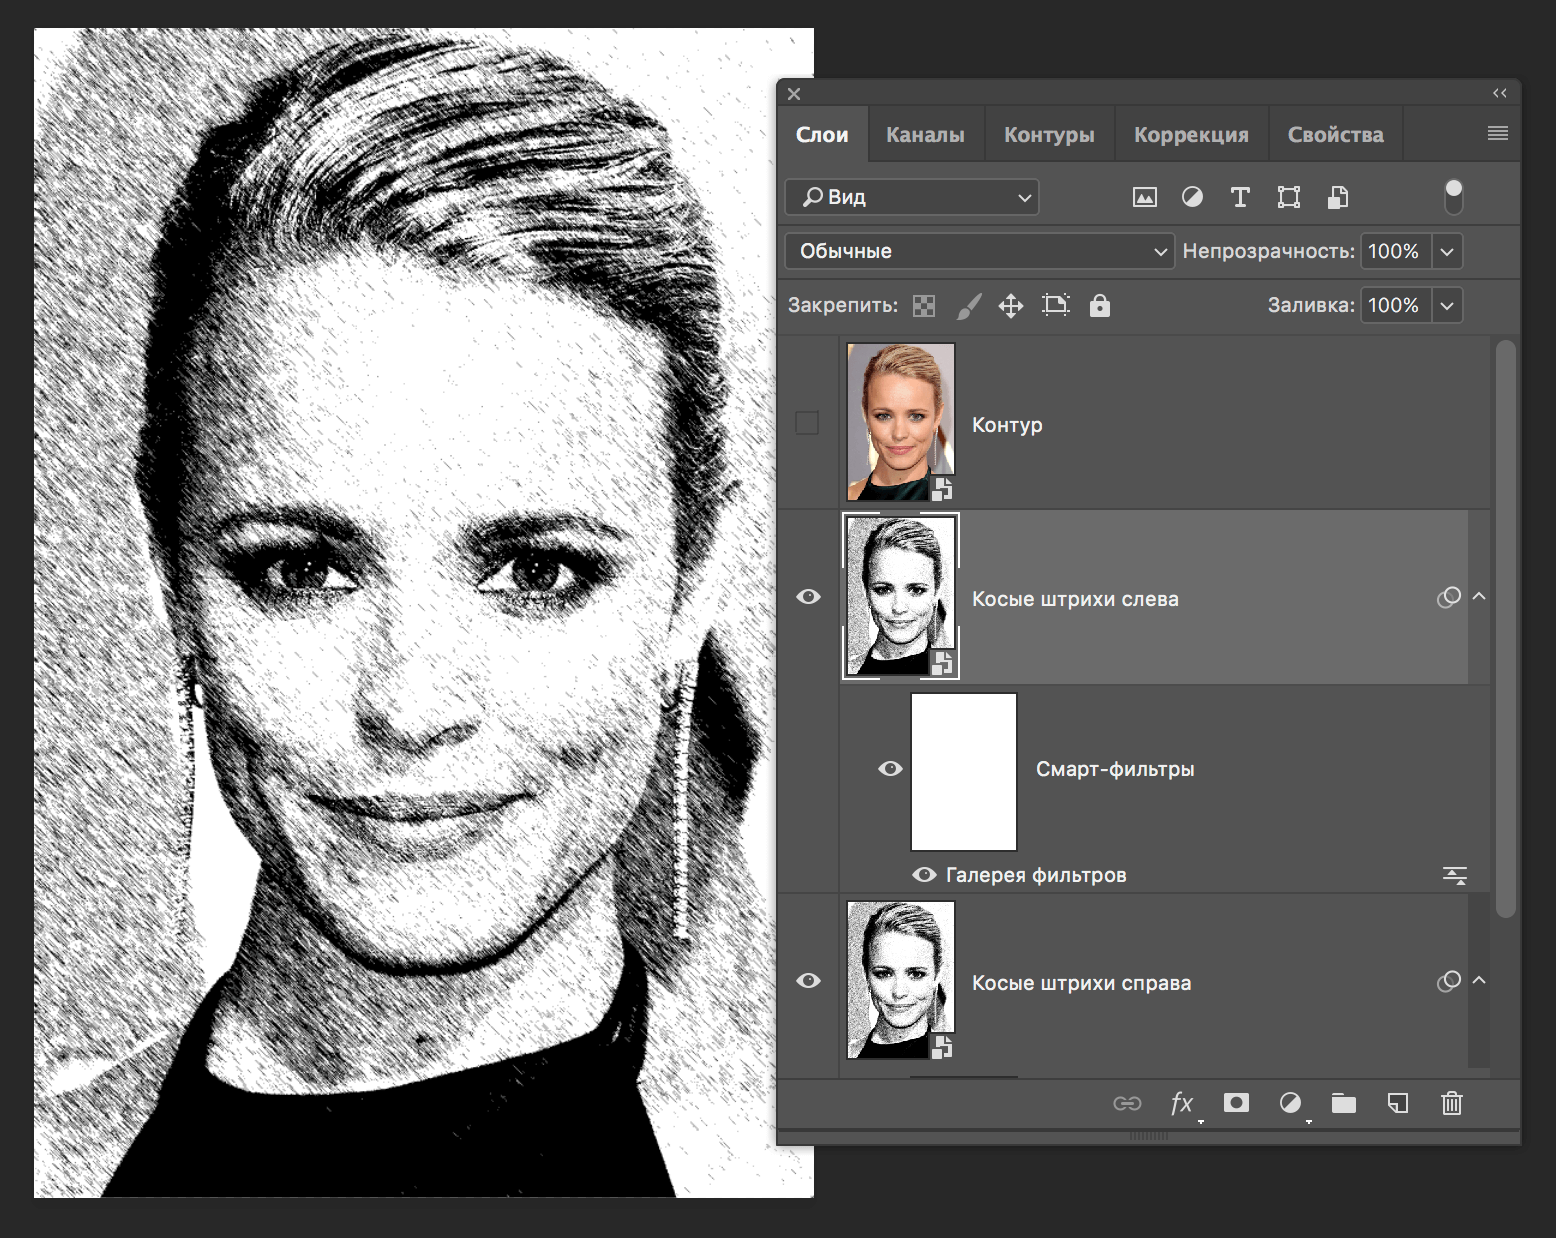The width and height of the screenshot is (1556, 1238).
Task: Filter layers by type using the T icon
Action: 1240,197
